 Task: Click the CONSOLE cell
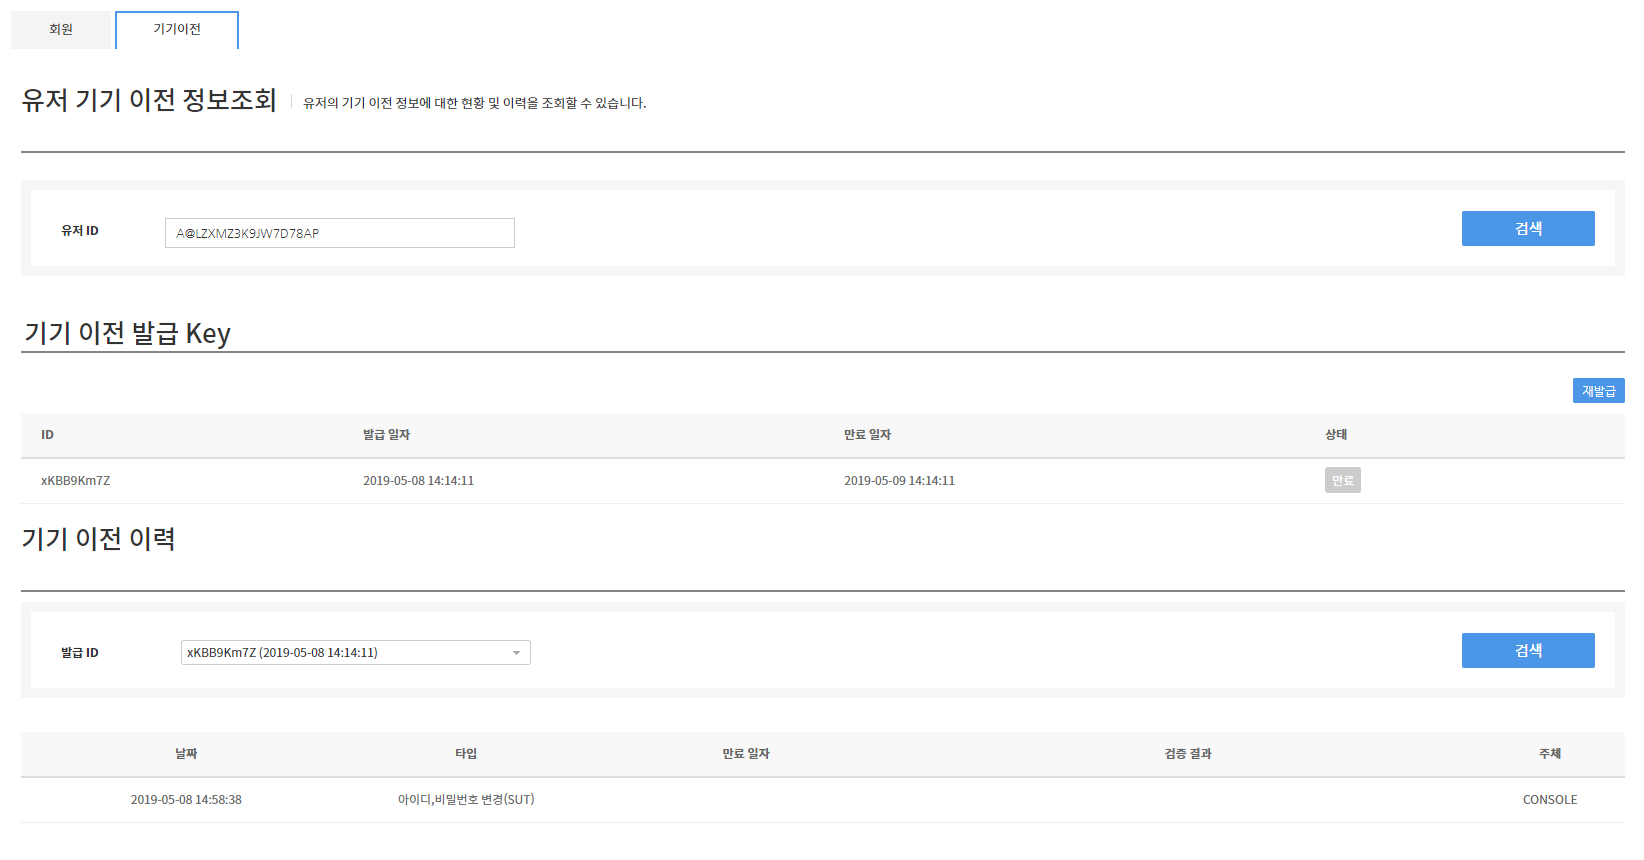pyautogui.click(x=1550, y=800)
